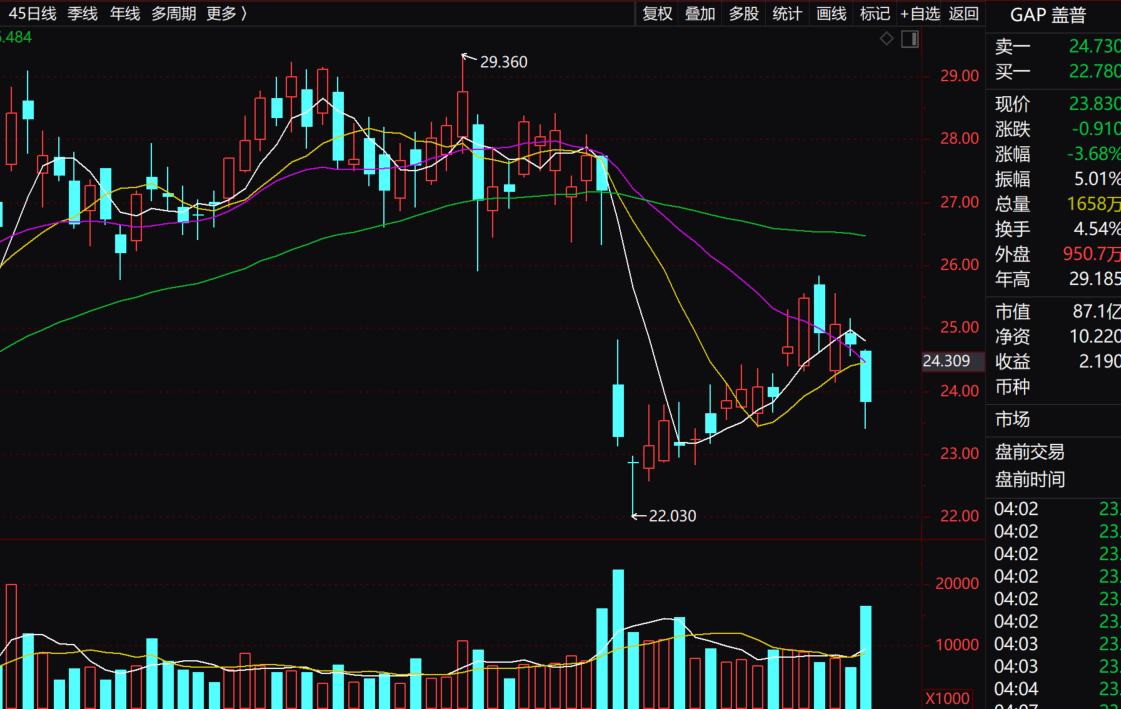Click the 29.360 high price marker
This screenshot has width=1121, height=709.
(503, 62)
